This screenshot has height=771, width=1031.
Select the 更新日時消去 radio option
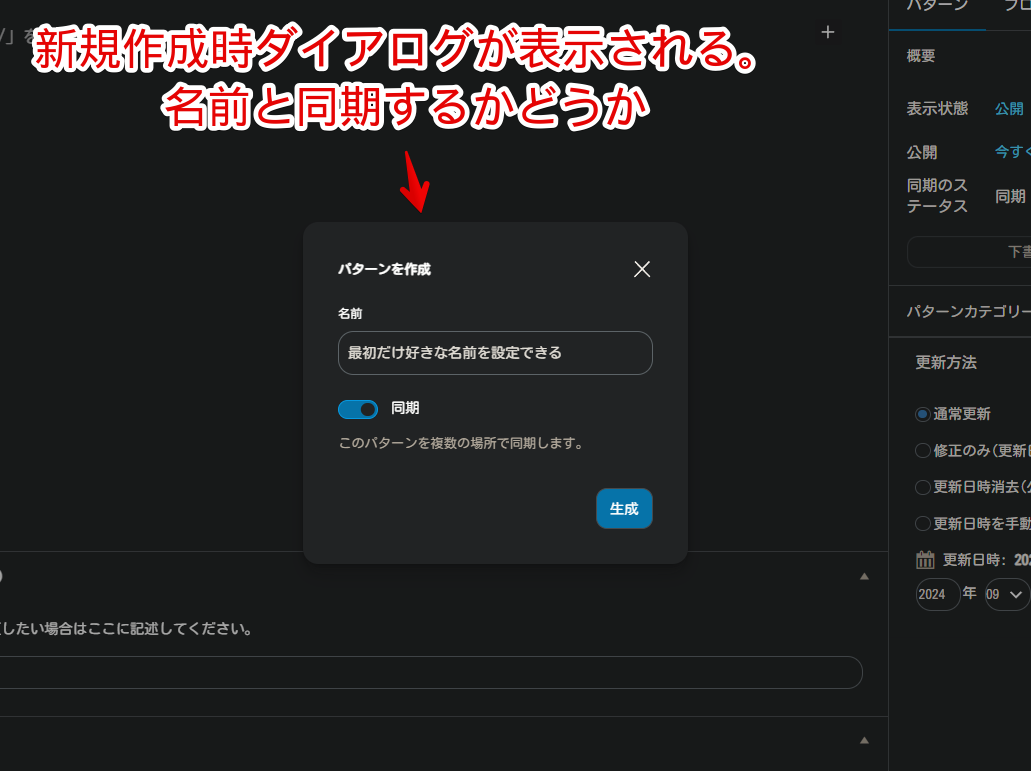pyautogui.click(x=923, y=487)
